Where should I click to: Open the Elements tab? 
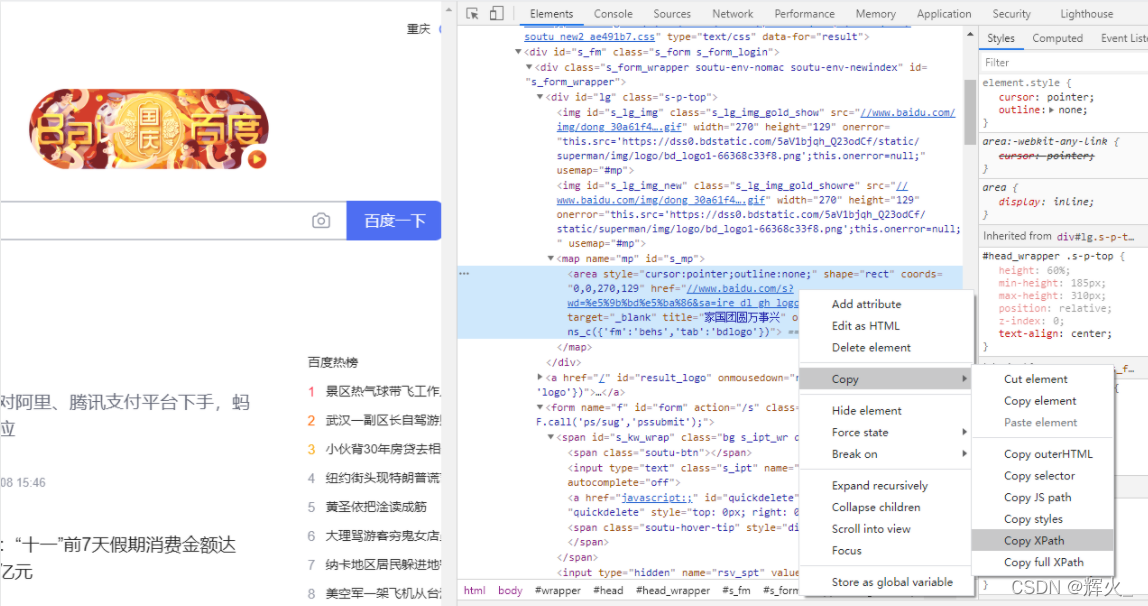(551, 13)
